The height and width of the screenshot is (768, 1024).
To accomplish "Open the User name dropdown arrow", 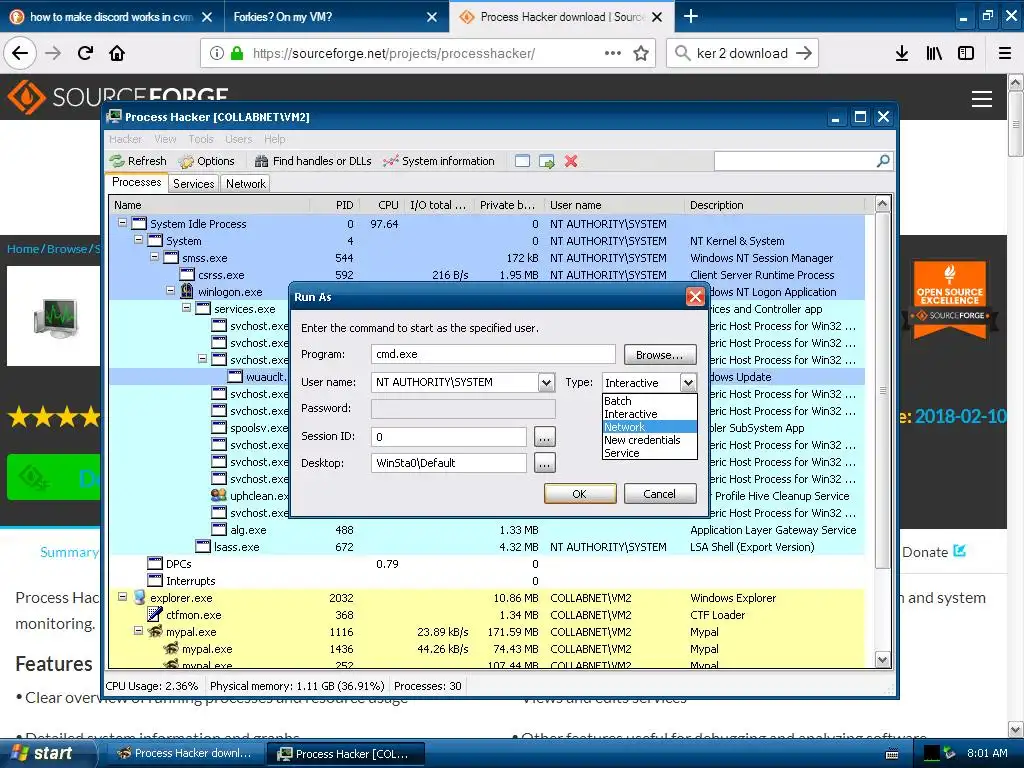I will tap(547, 383).
